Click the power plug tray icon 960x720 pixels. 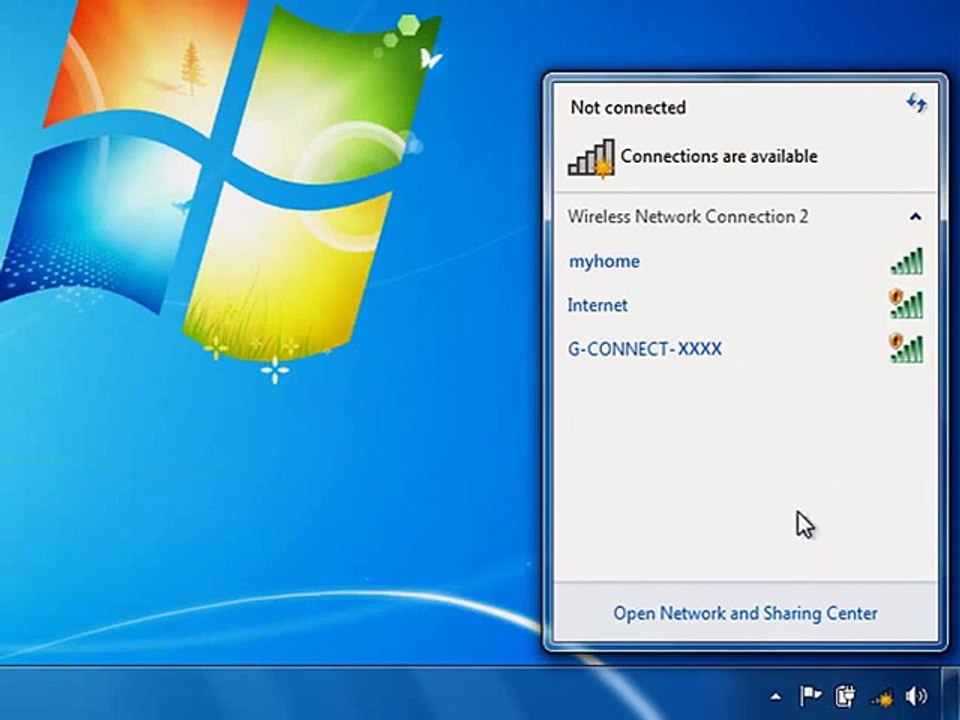846,696
